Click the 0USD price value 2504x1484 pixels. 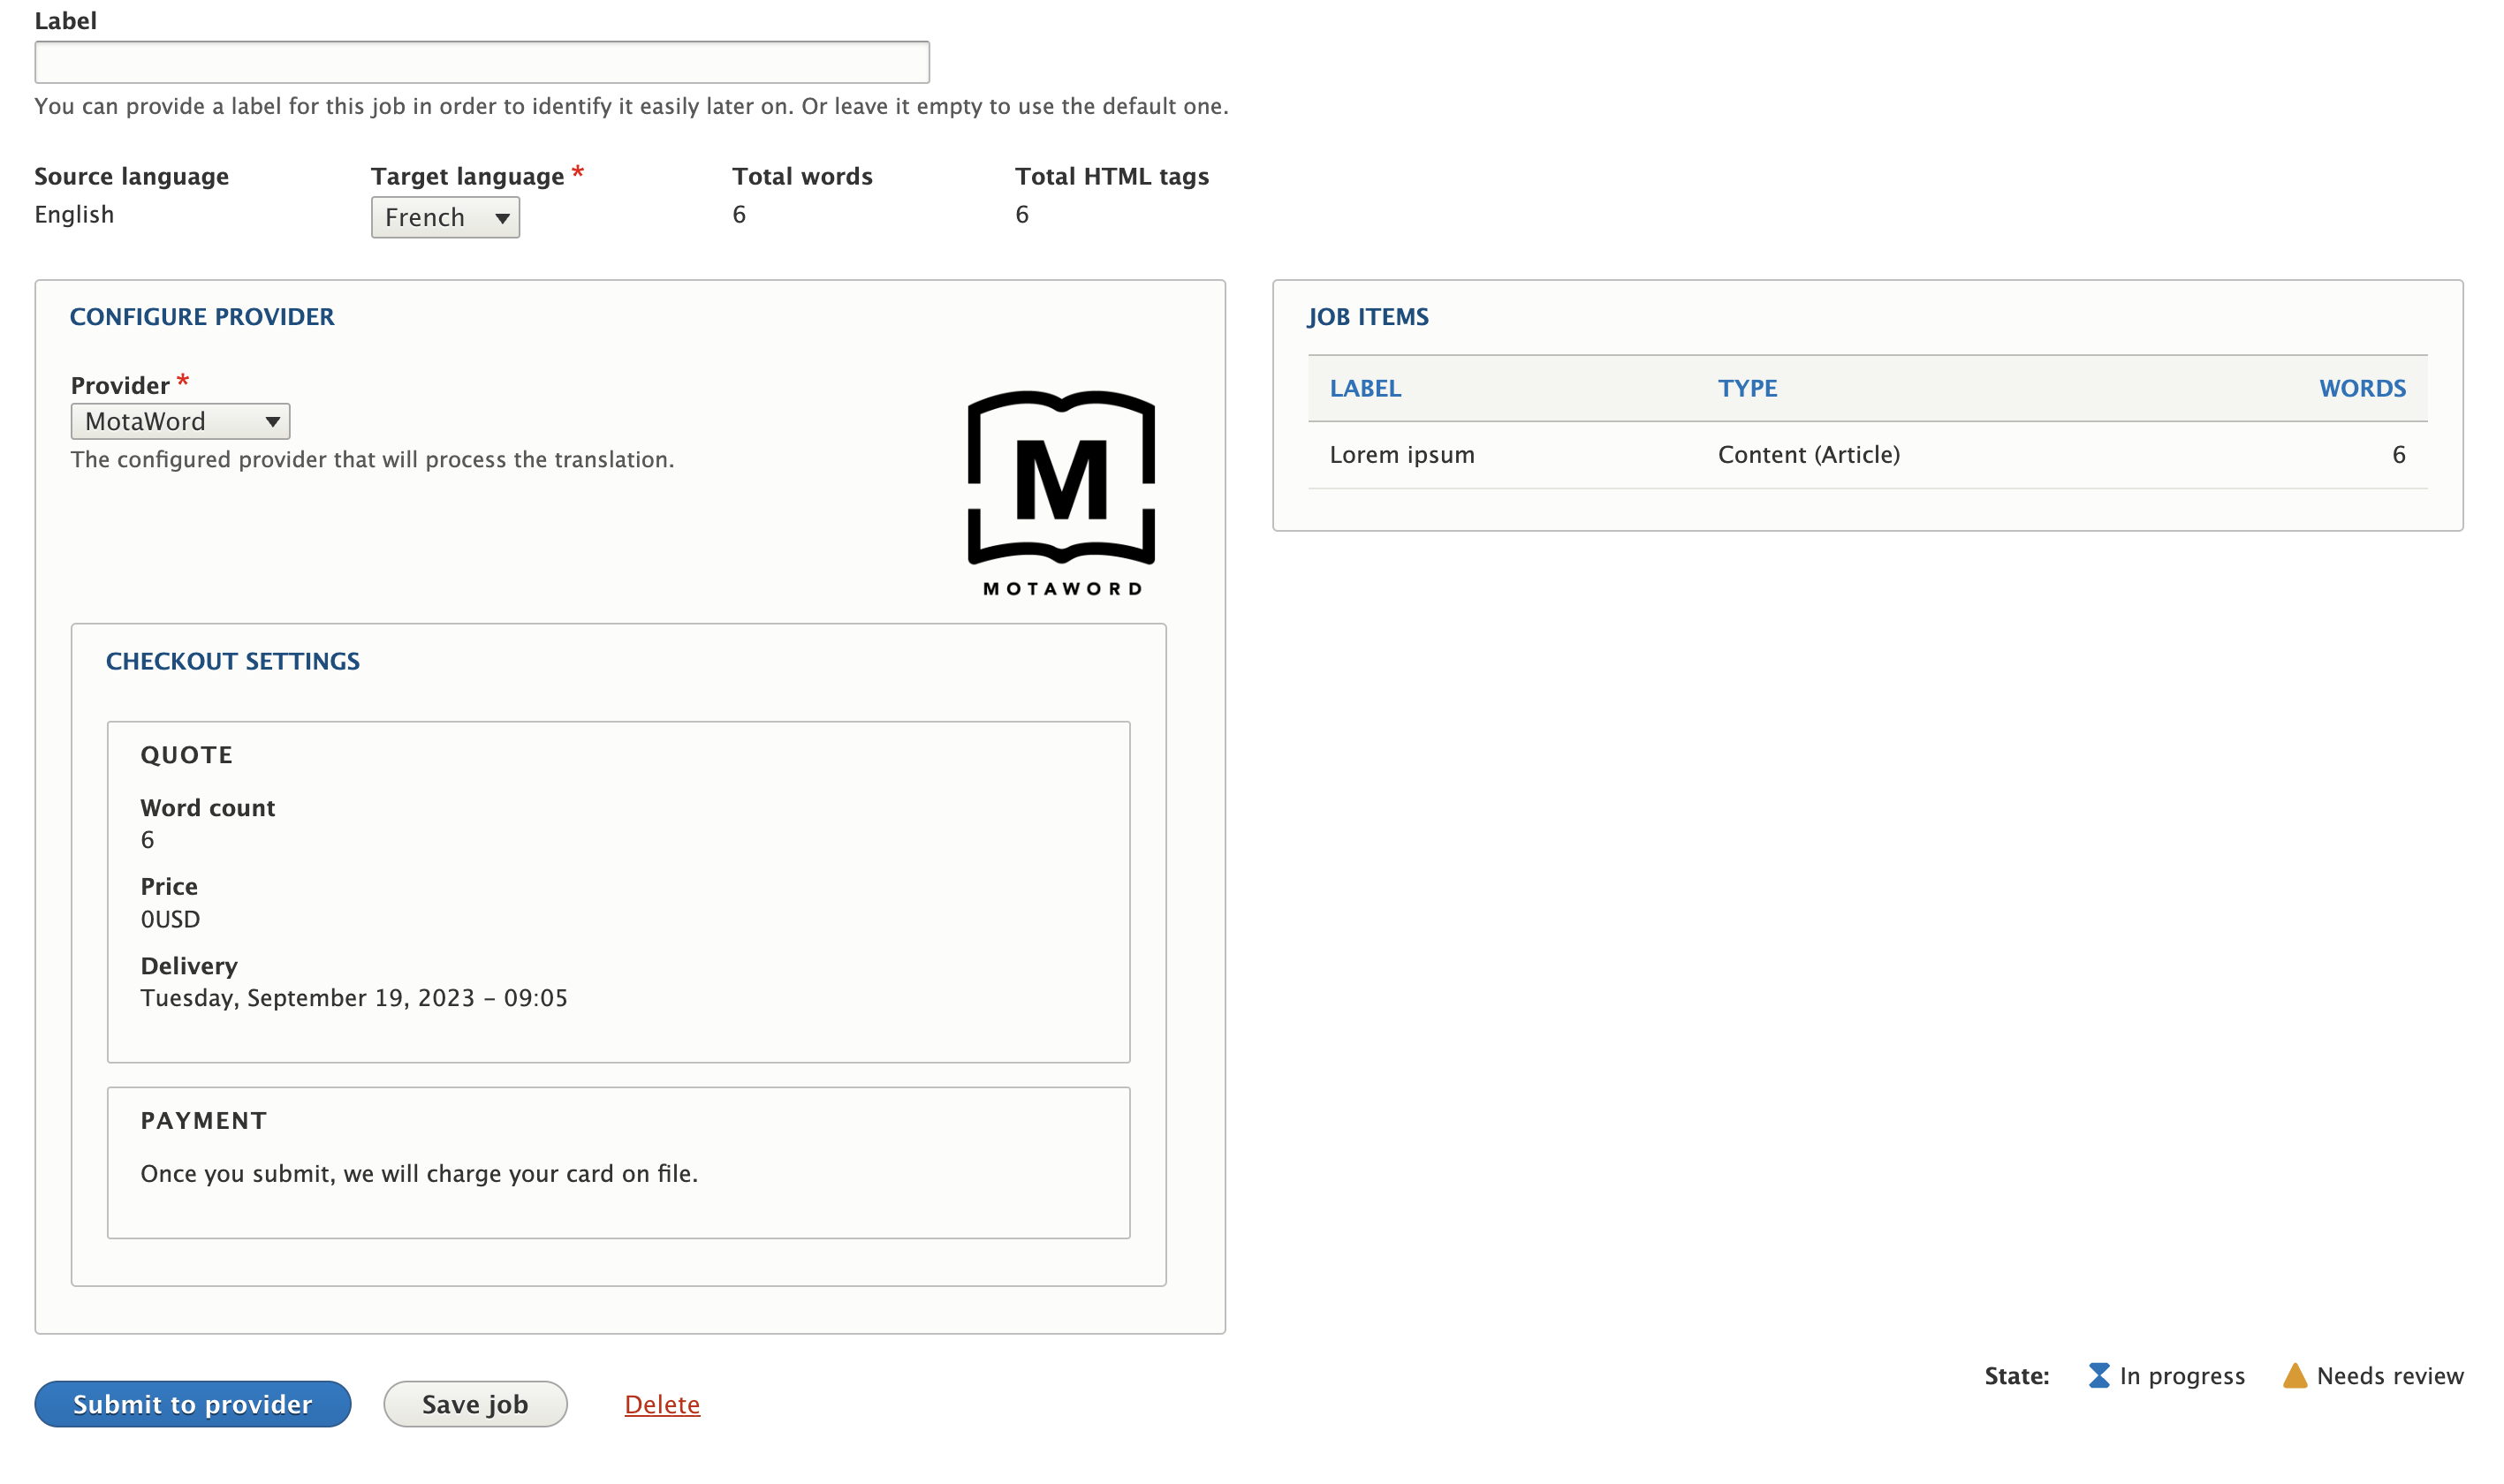tap(170, 919)
